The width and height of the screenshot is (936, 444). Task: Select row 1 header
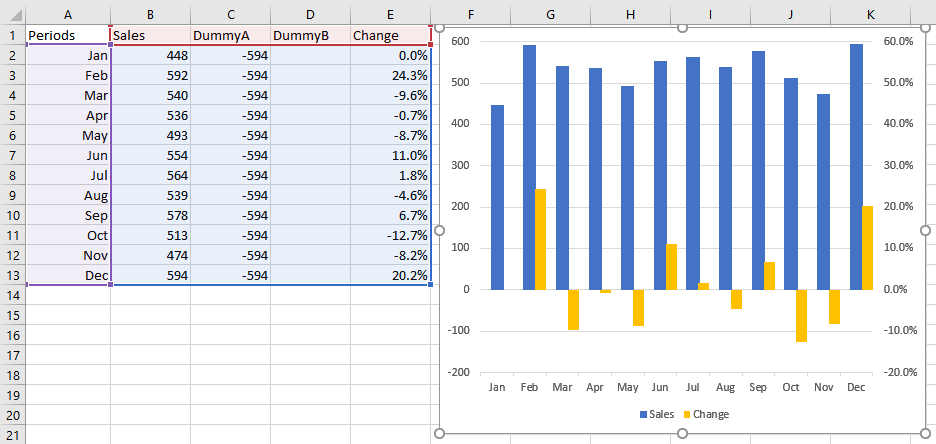click(x=13, y=35)
